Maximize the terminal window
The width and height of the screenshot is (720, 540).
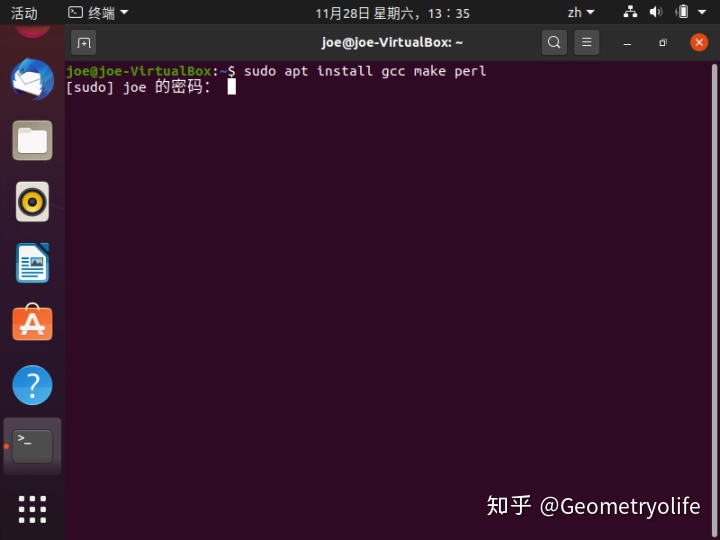pyautogui.click(x=663, y=43)
